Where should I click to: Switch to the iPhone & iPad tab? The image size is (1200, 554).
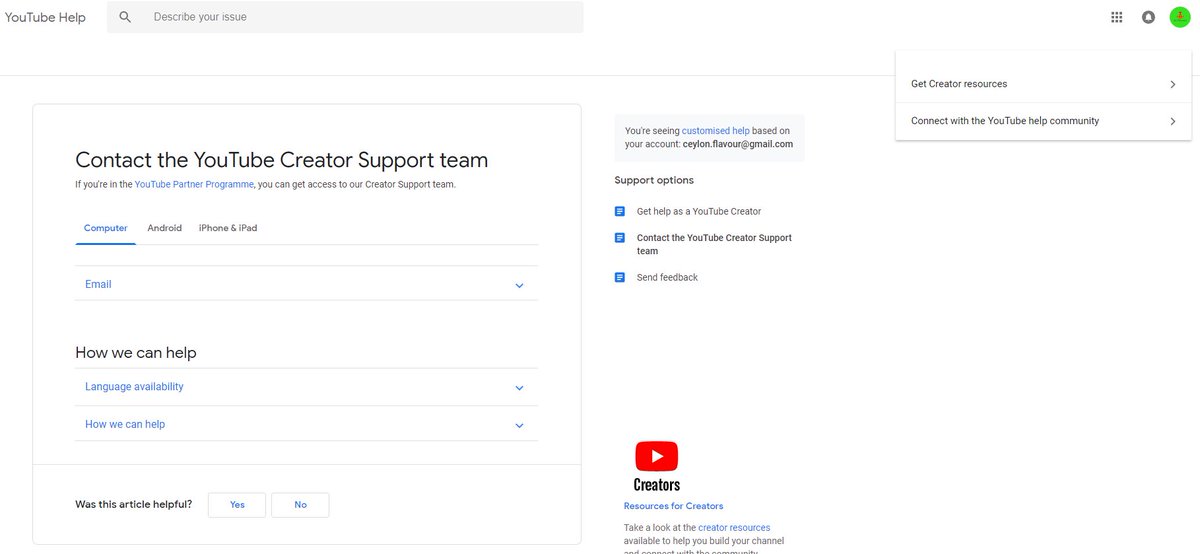228,228
